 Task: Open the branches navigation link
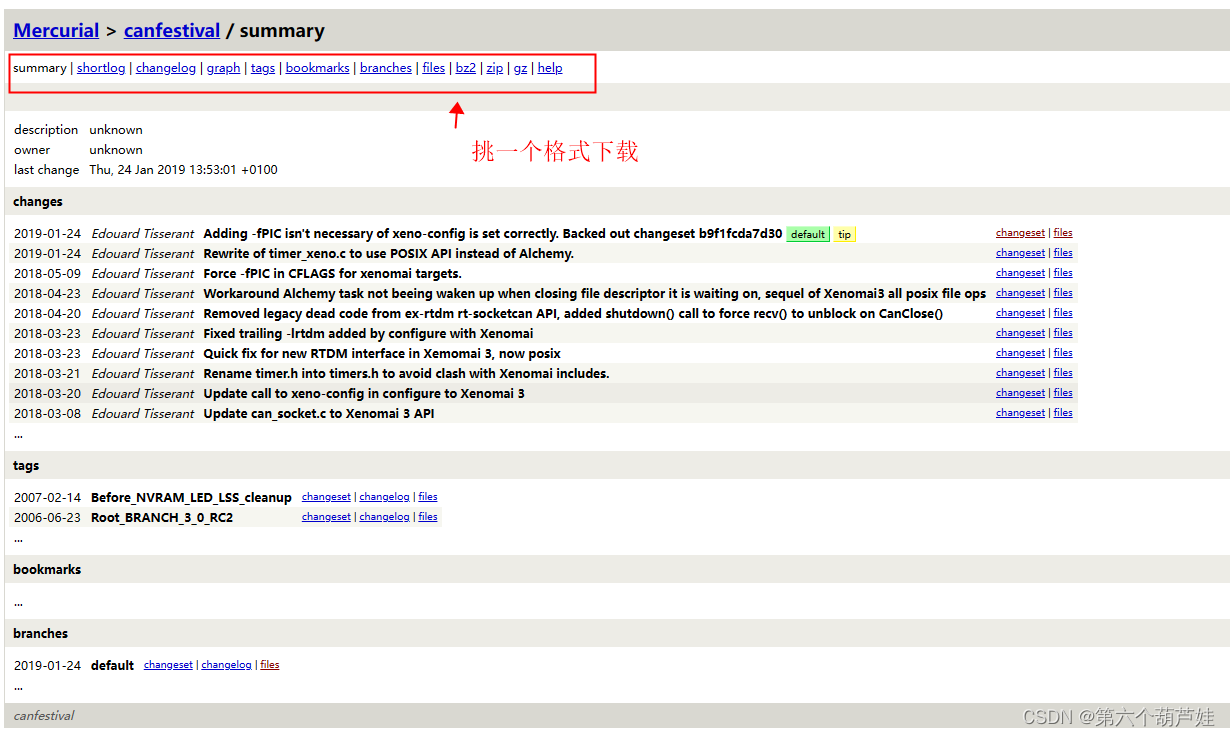pos(386,68)
